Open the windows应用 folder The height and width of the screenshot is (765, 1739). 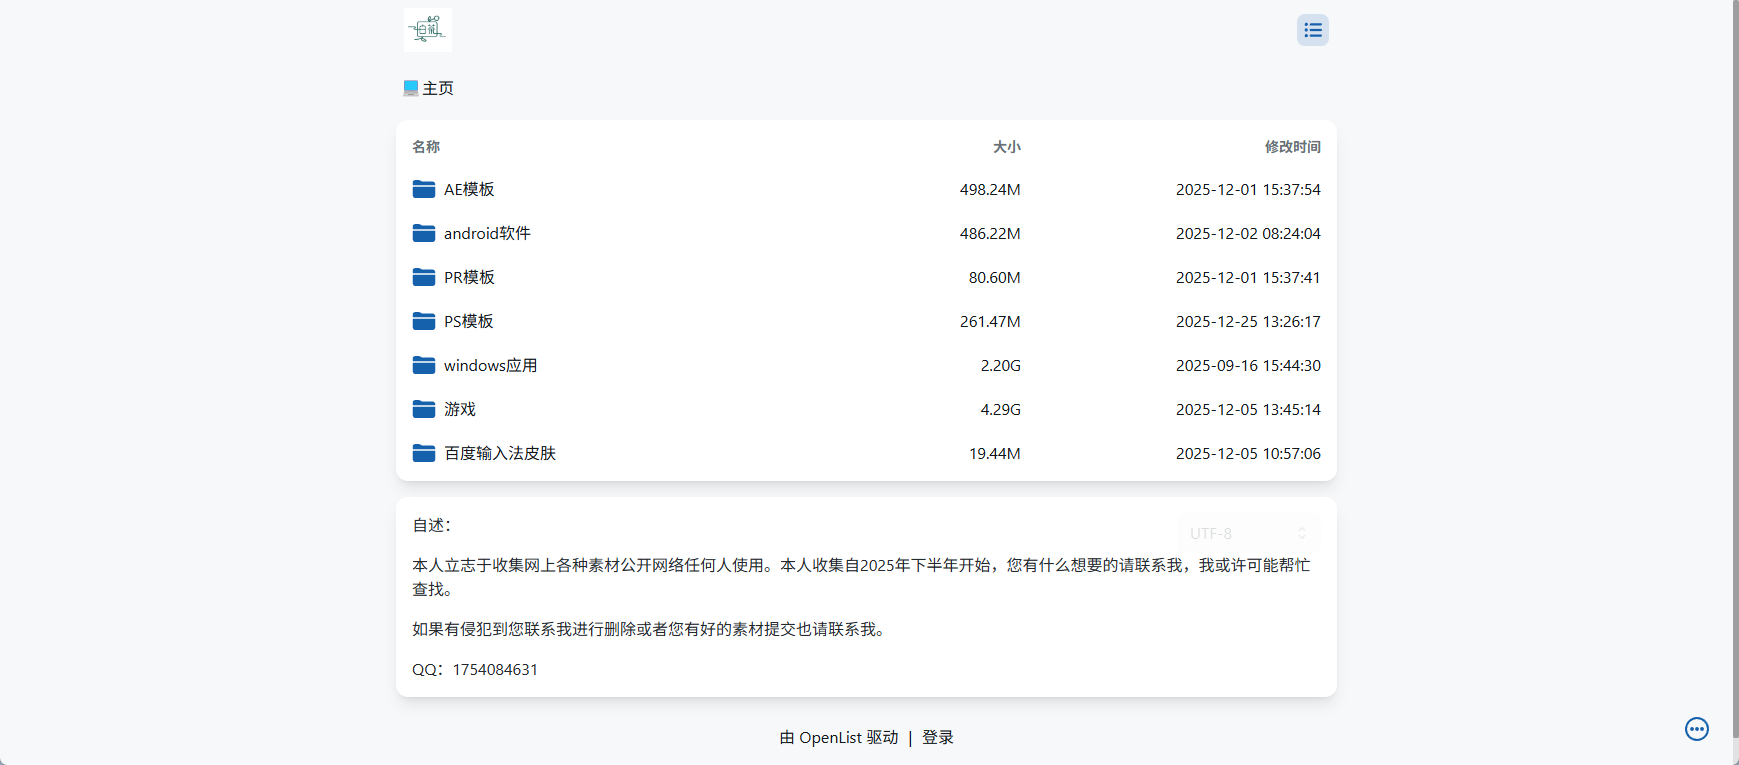(x=866, y=365)
